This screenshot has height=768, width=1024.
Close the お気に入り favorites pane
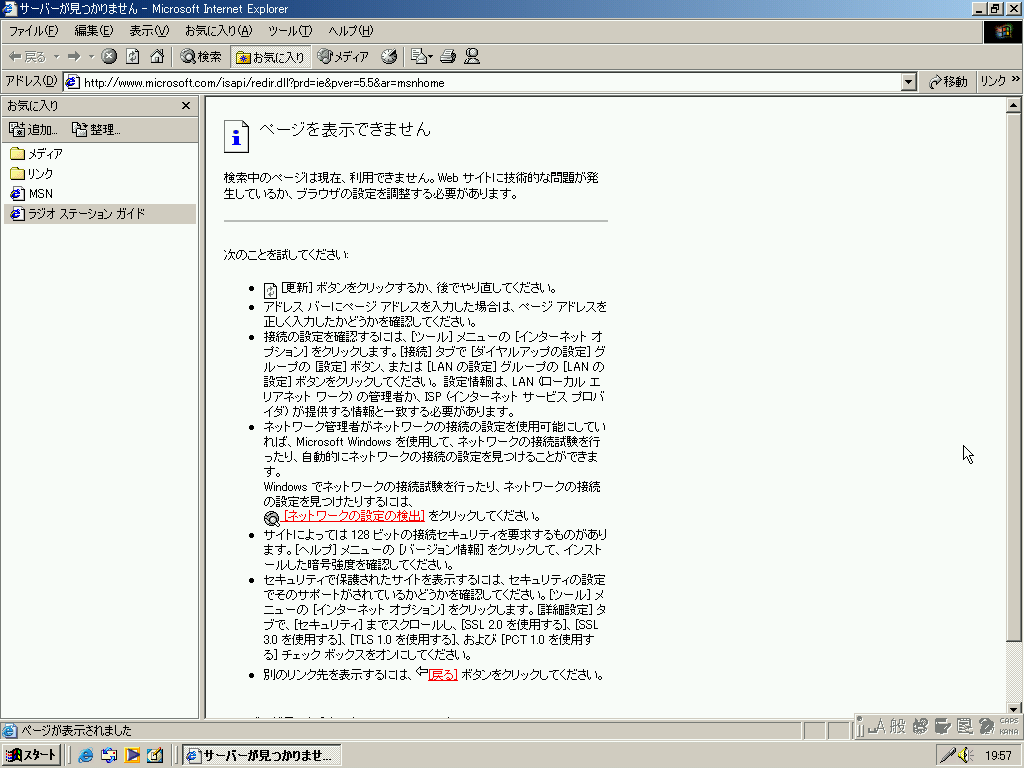(185, 105)
